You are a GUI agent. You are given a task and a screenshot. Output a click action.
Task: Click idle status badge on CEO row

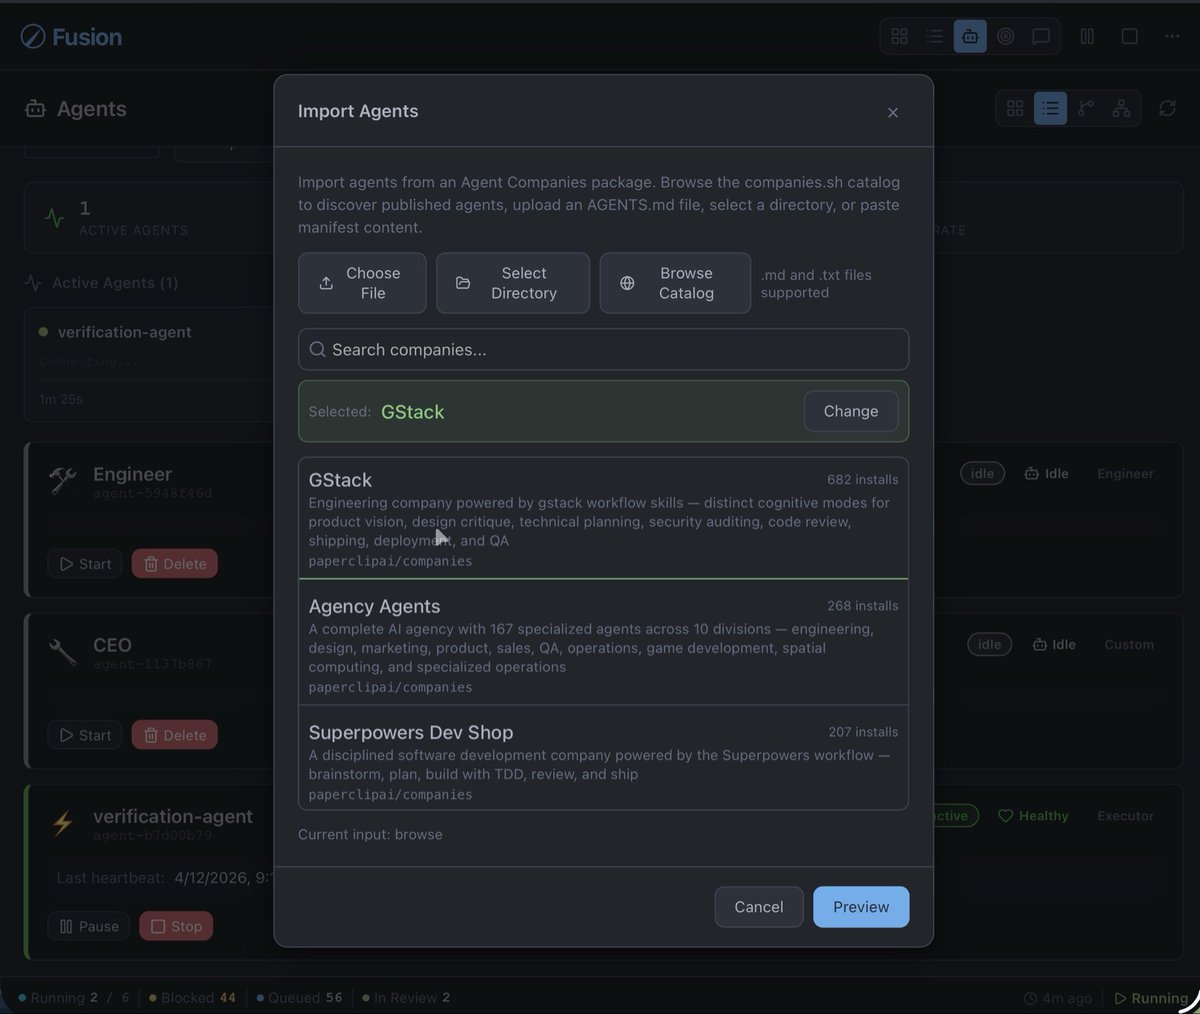pyautogui.click(x=990, y=644)
